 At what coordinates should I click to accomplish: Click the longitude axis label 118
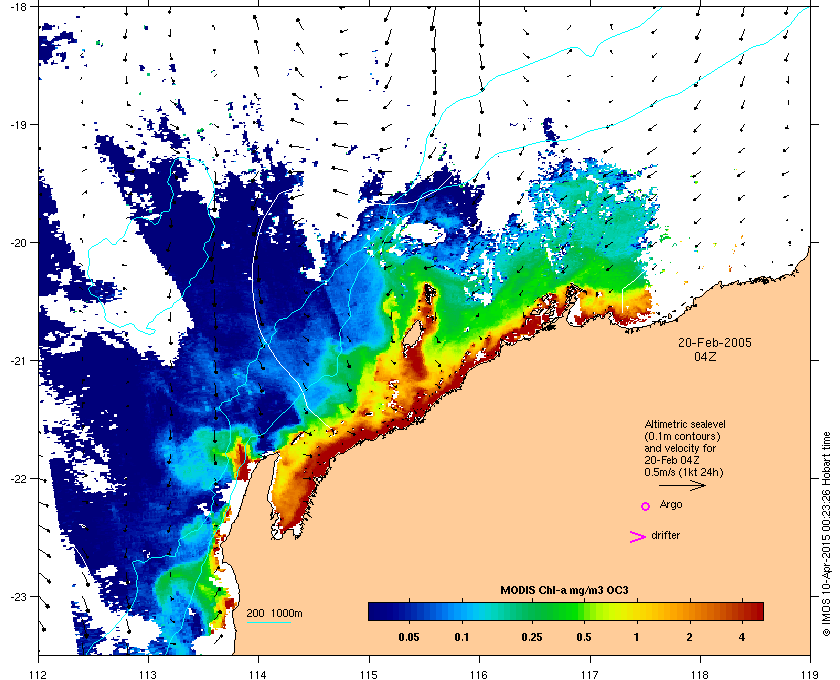click(700, 675)
